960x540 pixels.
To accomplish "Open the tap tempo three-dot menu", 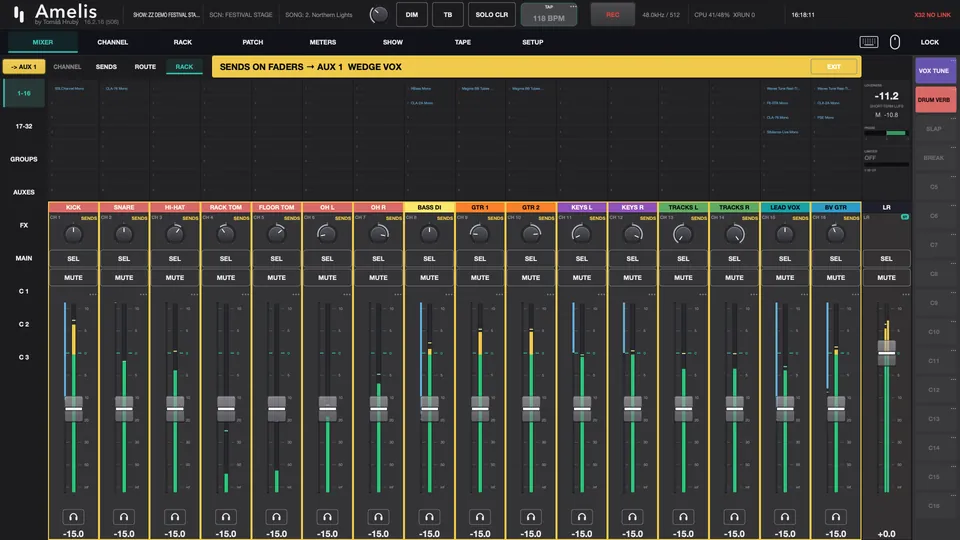I will pos(573,7).
